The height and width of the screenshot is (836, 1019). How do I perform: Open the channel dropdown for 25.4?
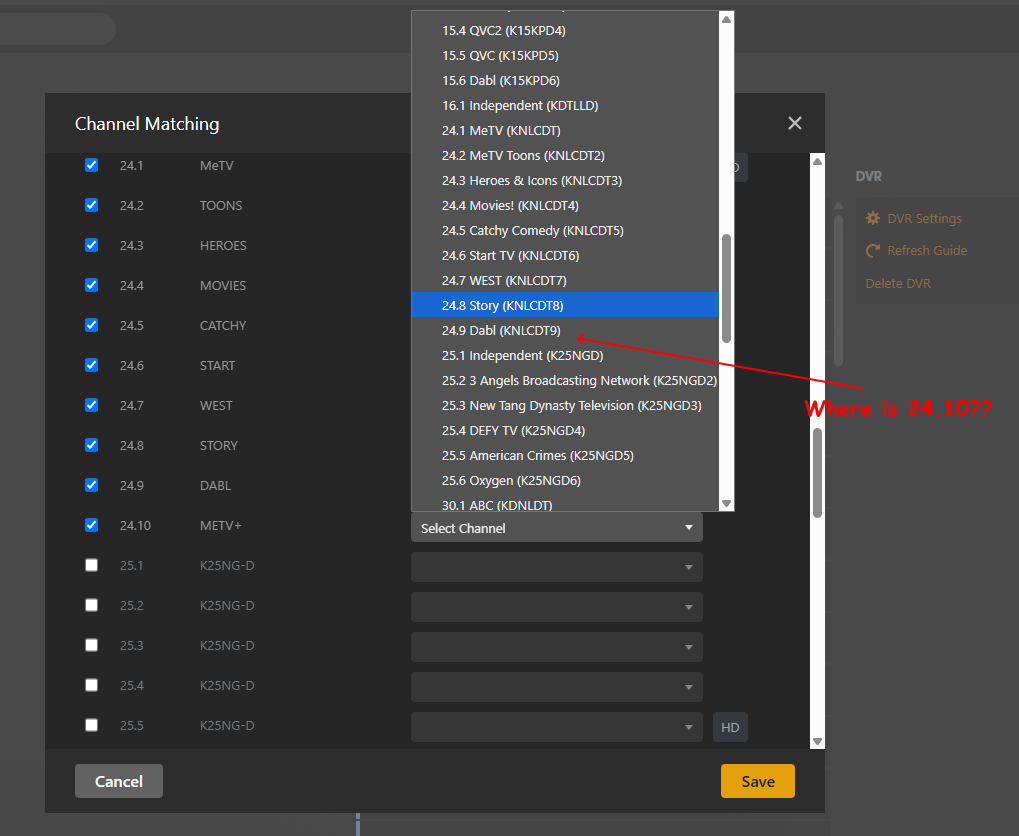click(x=557, y=687)
